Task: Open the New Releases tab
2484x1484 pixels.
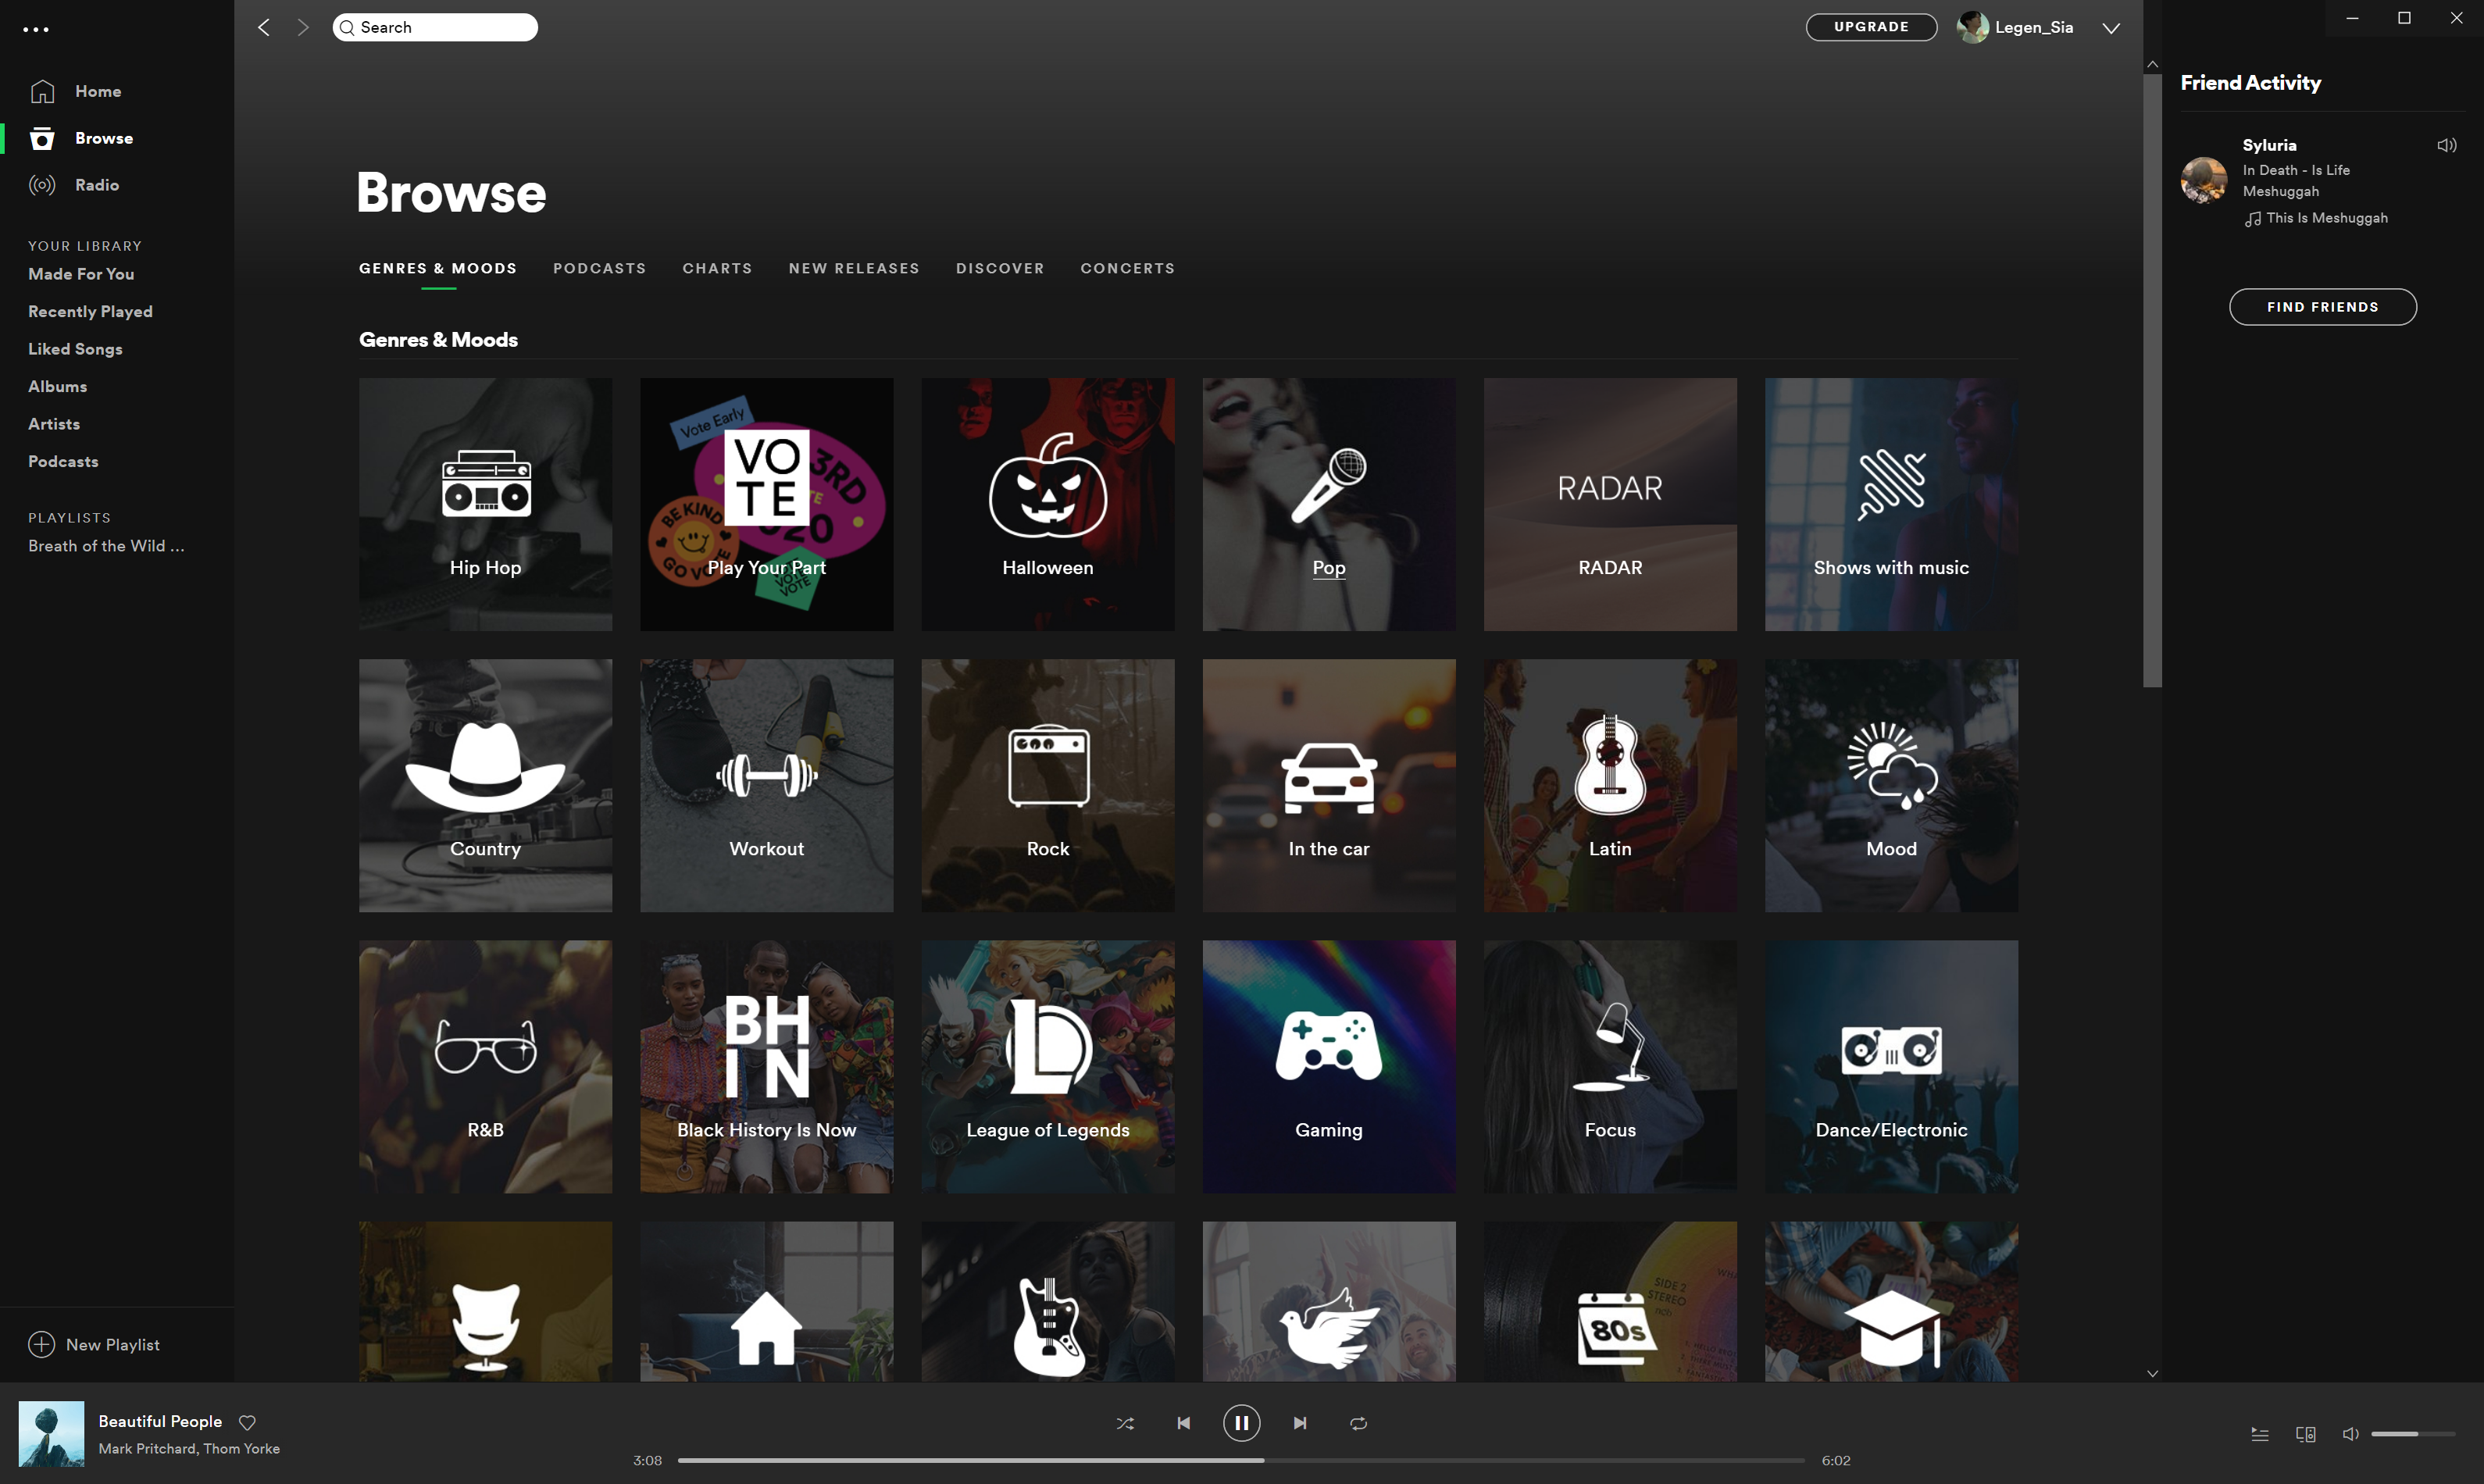Action: 854,268
